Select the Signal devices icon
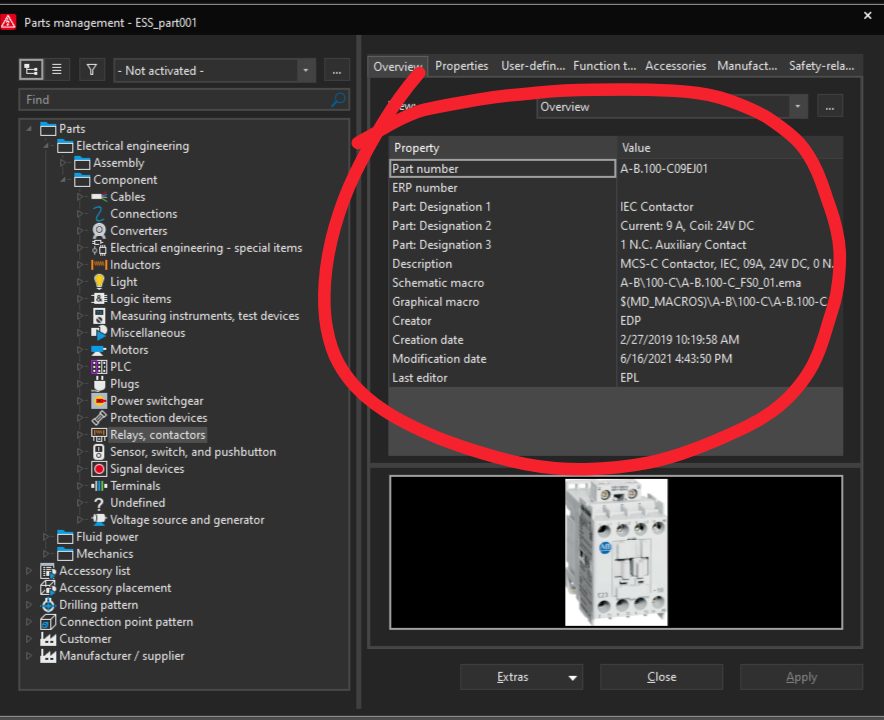The image size is (884, 720). [x=99, y=469]
